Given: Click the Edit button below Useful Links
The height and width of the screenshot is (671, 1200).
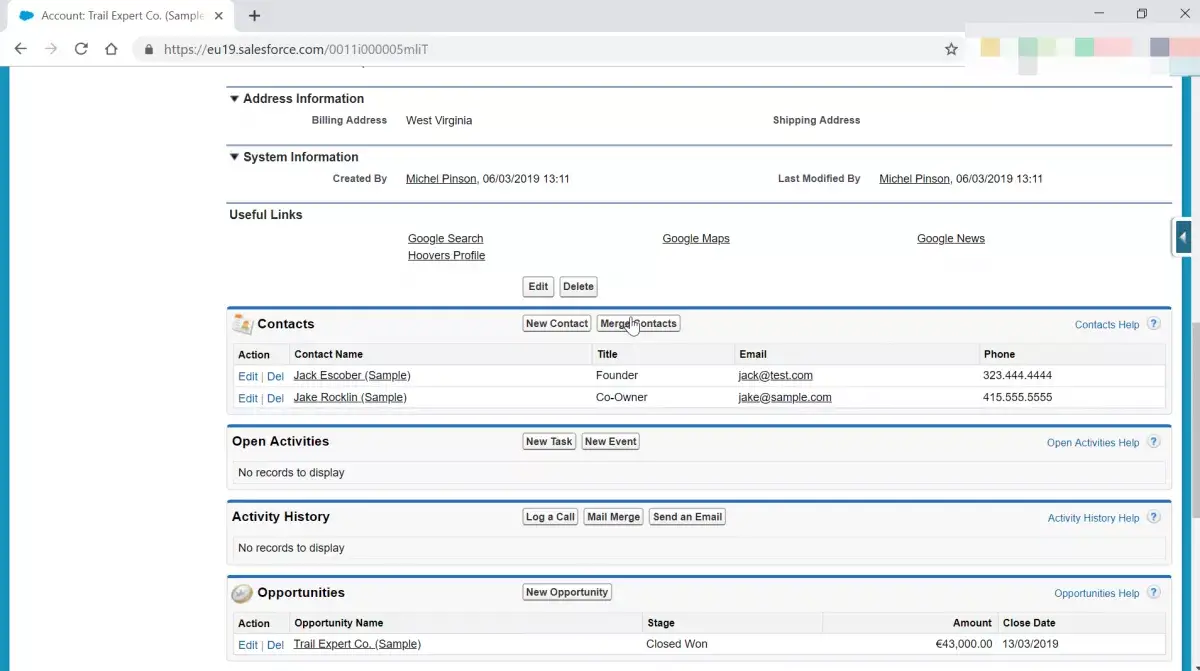Looking at the screenshot, I should coord(538,287).
